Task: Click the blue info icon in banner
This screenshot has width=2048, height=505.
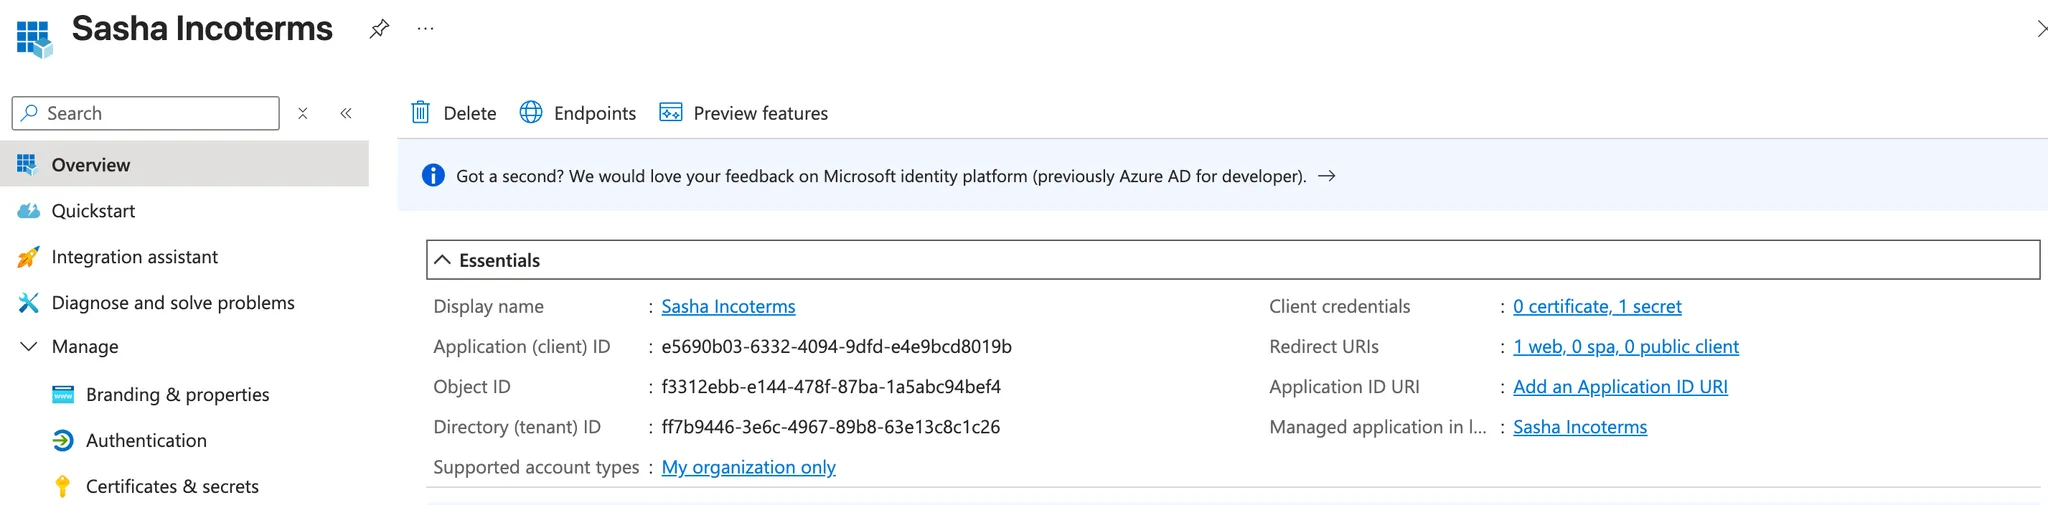Action: point(433,175)
